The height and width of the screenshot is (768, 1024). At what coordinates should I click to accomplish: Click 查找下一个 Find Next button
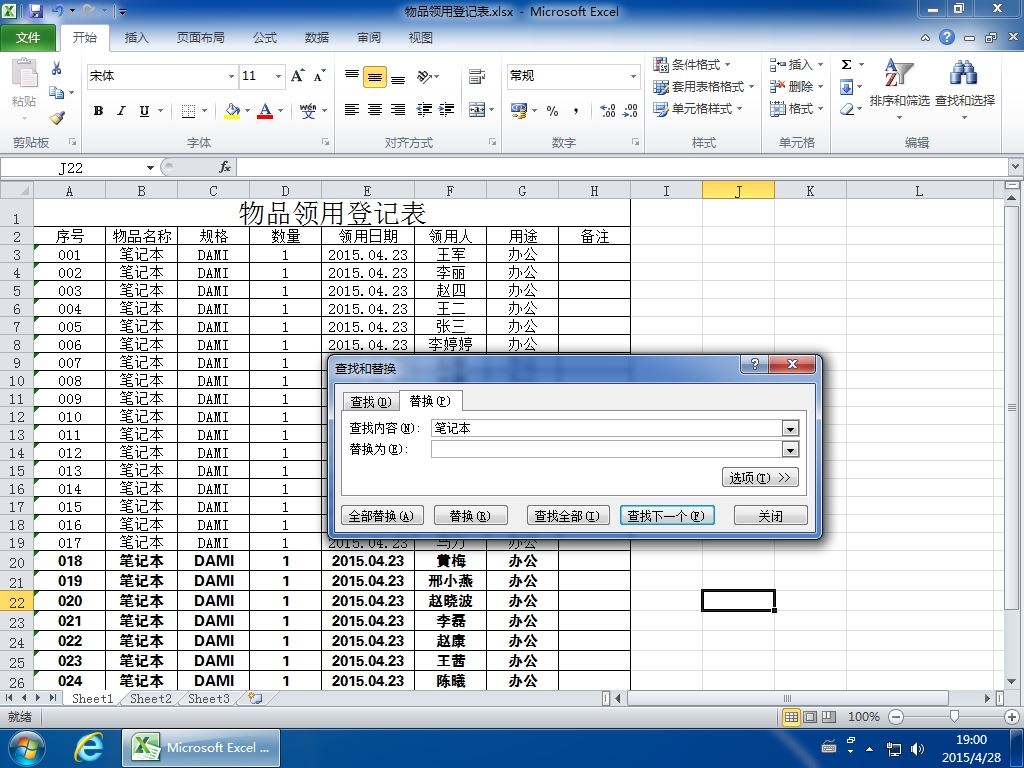667,516
